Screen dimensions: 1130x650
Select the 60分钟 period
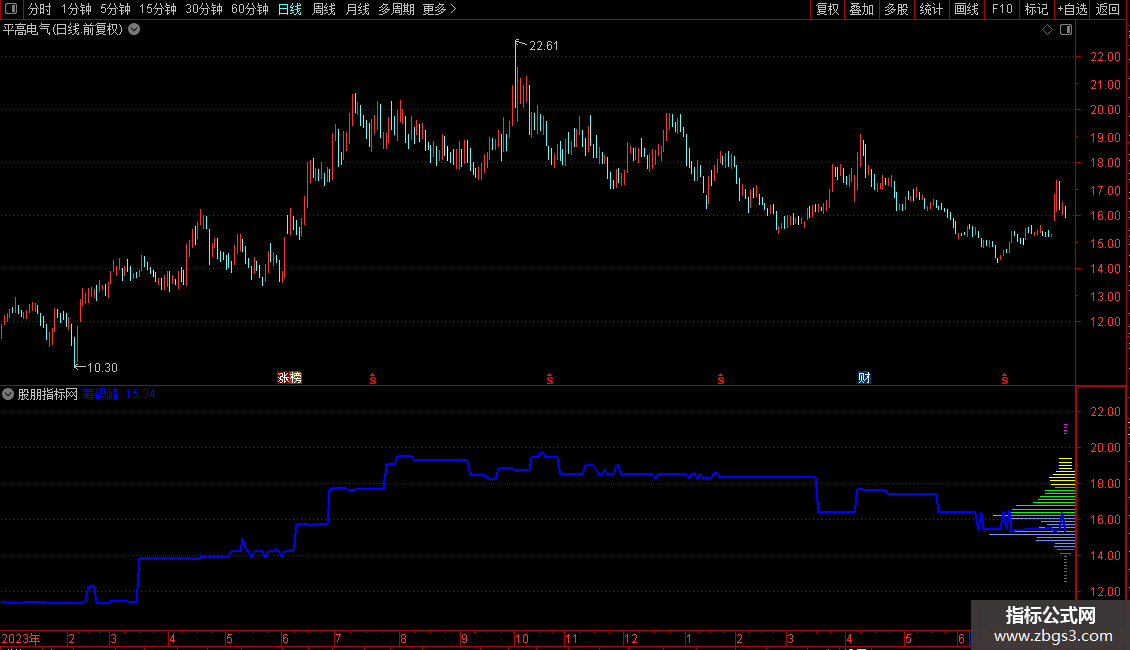point(250,9)
